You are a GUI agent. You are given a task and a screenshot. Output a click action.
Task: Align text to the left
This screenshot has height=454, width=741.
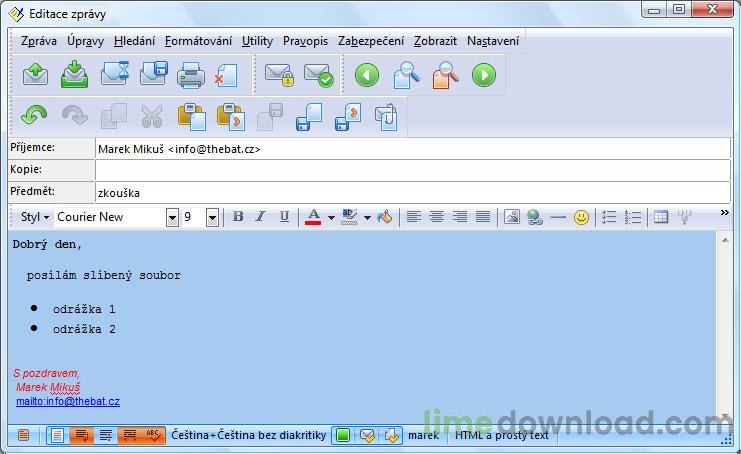(x=414, y=217)
